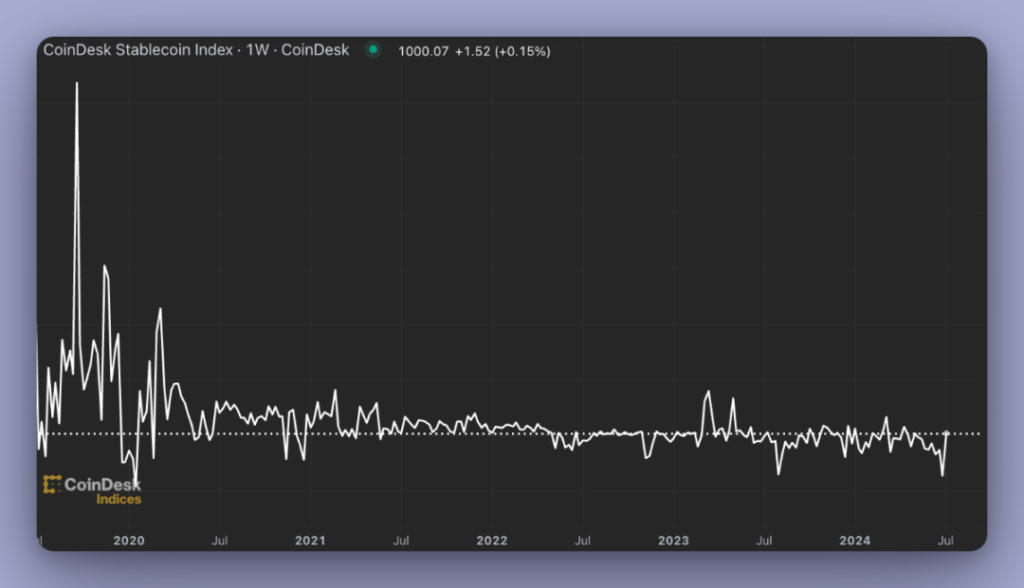Click the 1000.07 index value
Screen dimensions: 1024x588
[x=423, y=50]
